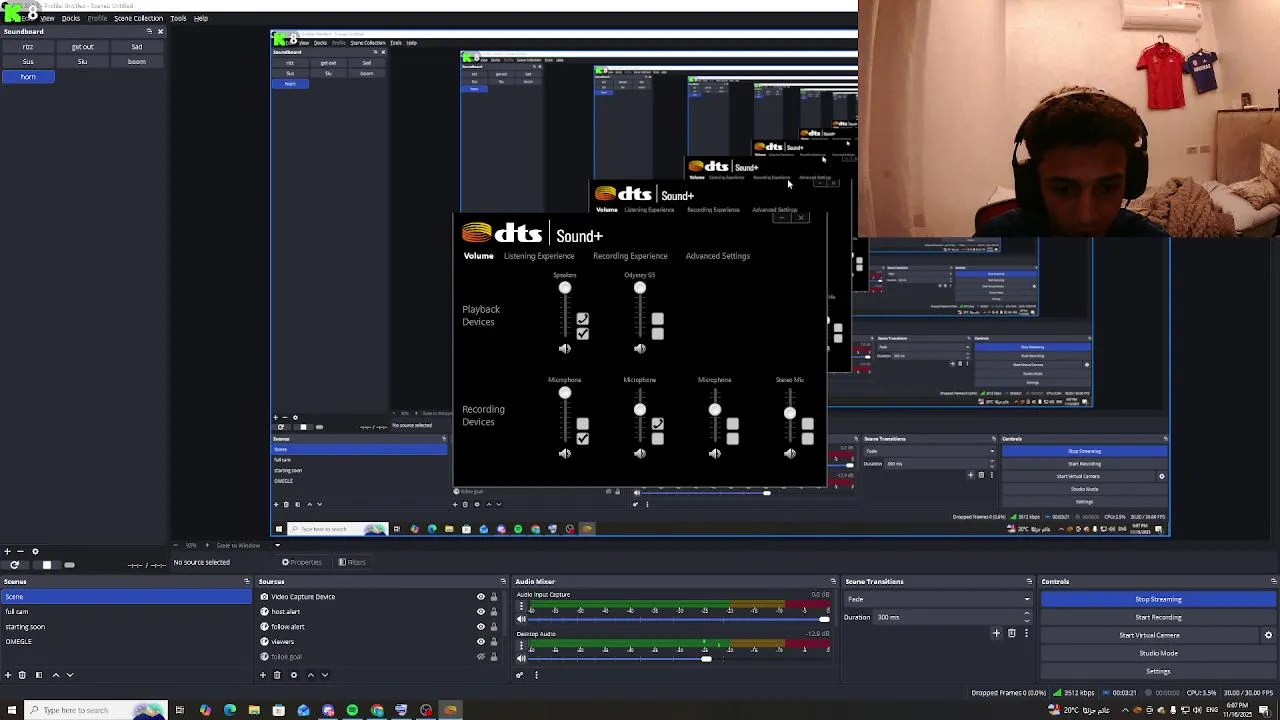Open Desktop Audio three-dot options
Screen dimensions: 1280x720
click(x=521, y=646)
